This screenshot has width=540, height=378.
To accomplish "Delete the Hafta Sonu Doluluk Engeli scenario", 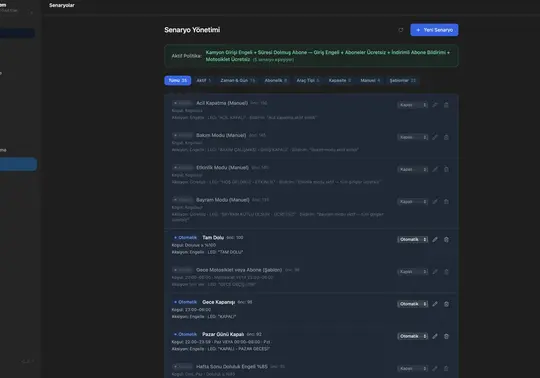I will click(x=446, y=368).
